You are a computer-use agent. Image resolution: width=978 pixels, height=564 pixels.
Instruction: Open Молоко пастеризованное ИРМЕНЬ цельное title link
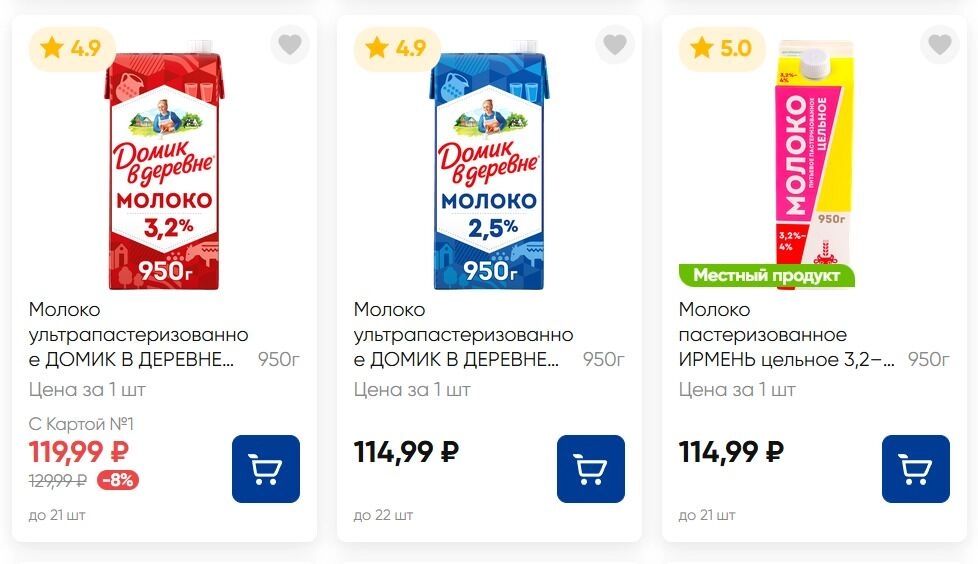[786, 334]
